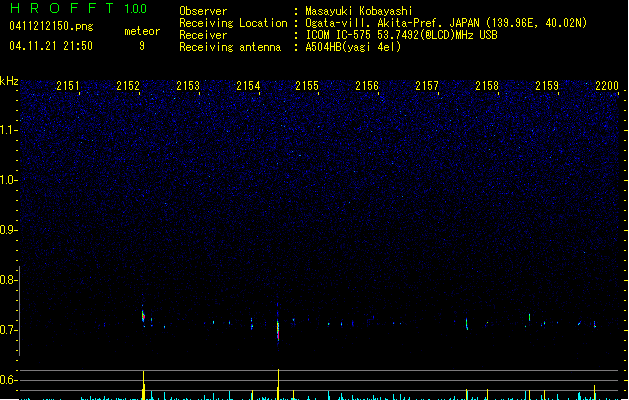Click the ICOM IC-575 receiver text
The width and height of the screenshot is (629, 400).
pyautogui.click(x=401, y=35)
